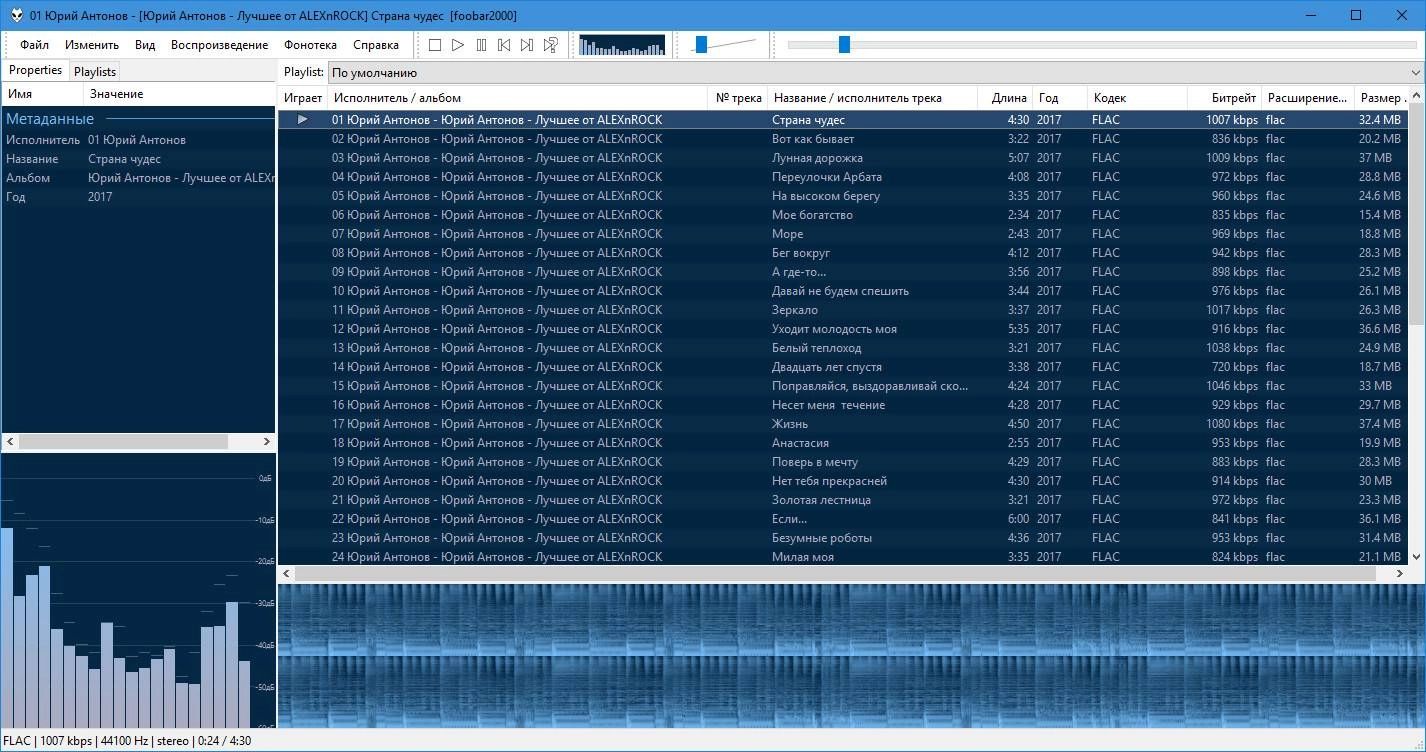Select track 'Бег вокруг'

click(x=843, y=253)
